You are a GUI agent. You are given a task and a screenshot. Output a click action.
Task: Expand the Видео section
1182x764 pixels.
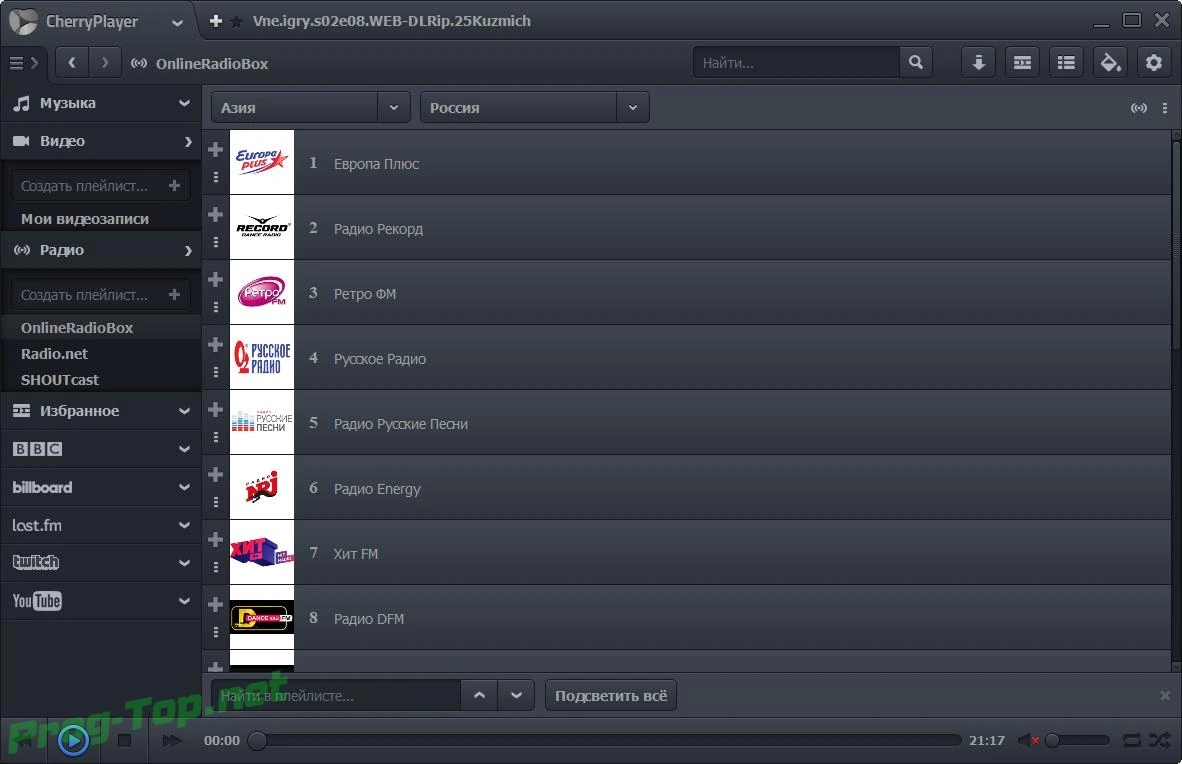(x=101, y=141)
